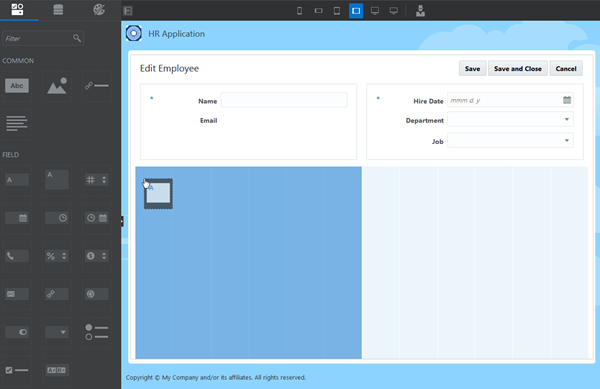Viewport: 600px width, 389px height.
Task: Pick the Paragraph text component
Action: (x=17, y=123)
